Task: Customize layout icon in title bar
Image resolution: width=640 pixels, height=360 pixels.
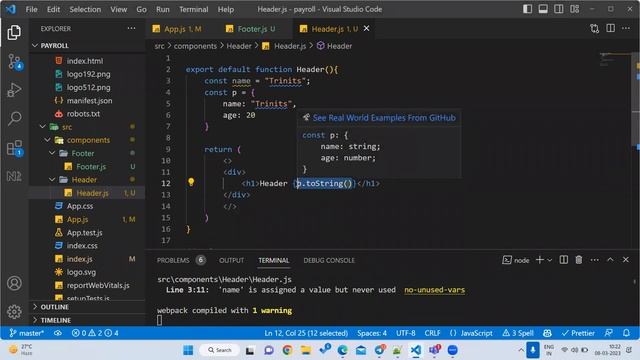Action: tap(575, 9)
